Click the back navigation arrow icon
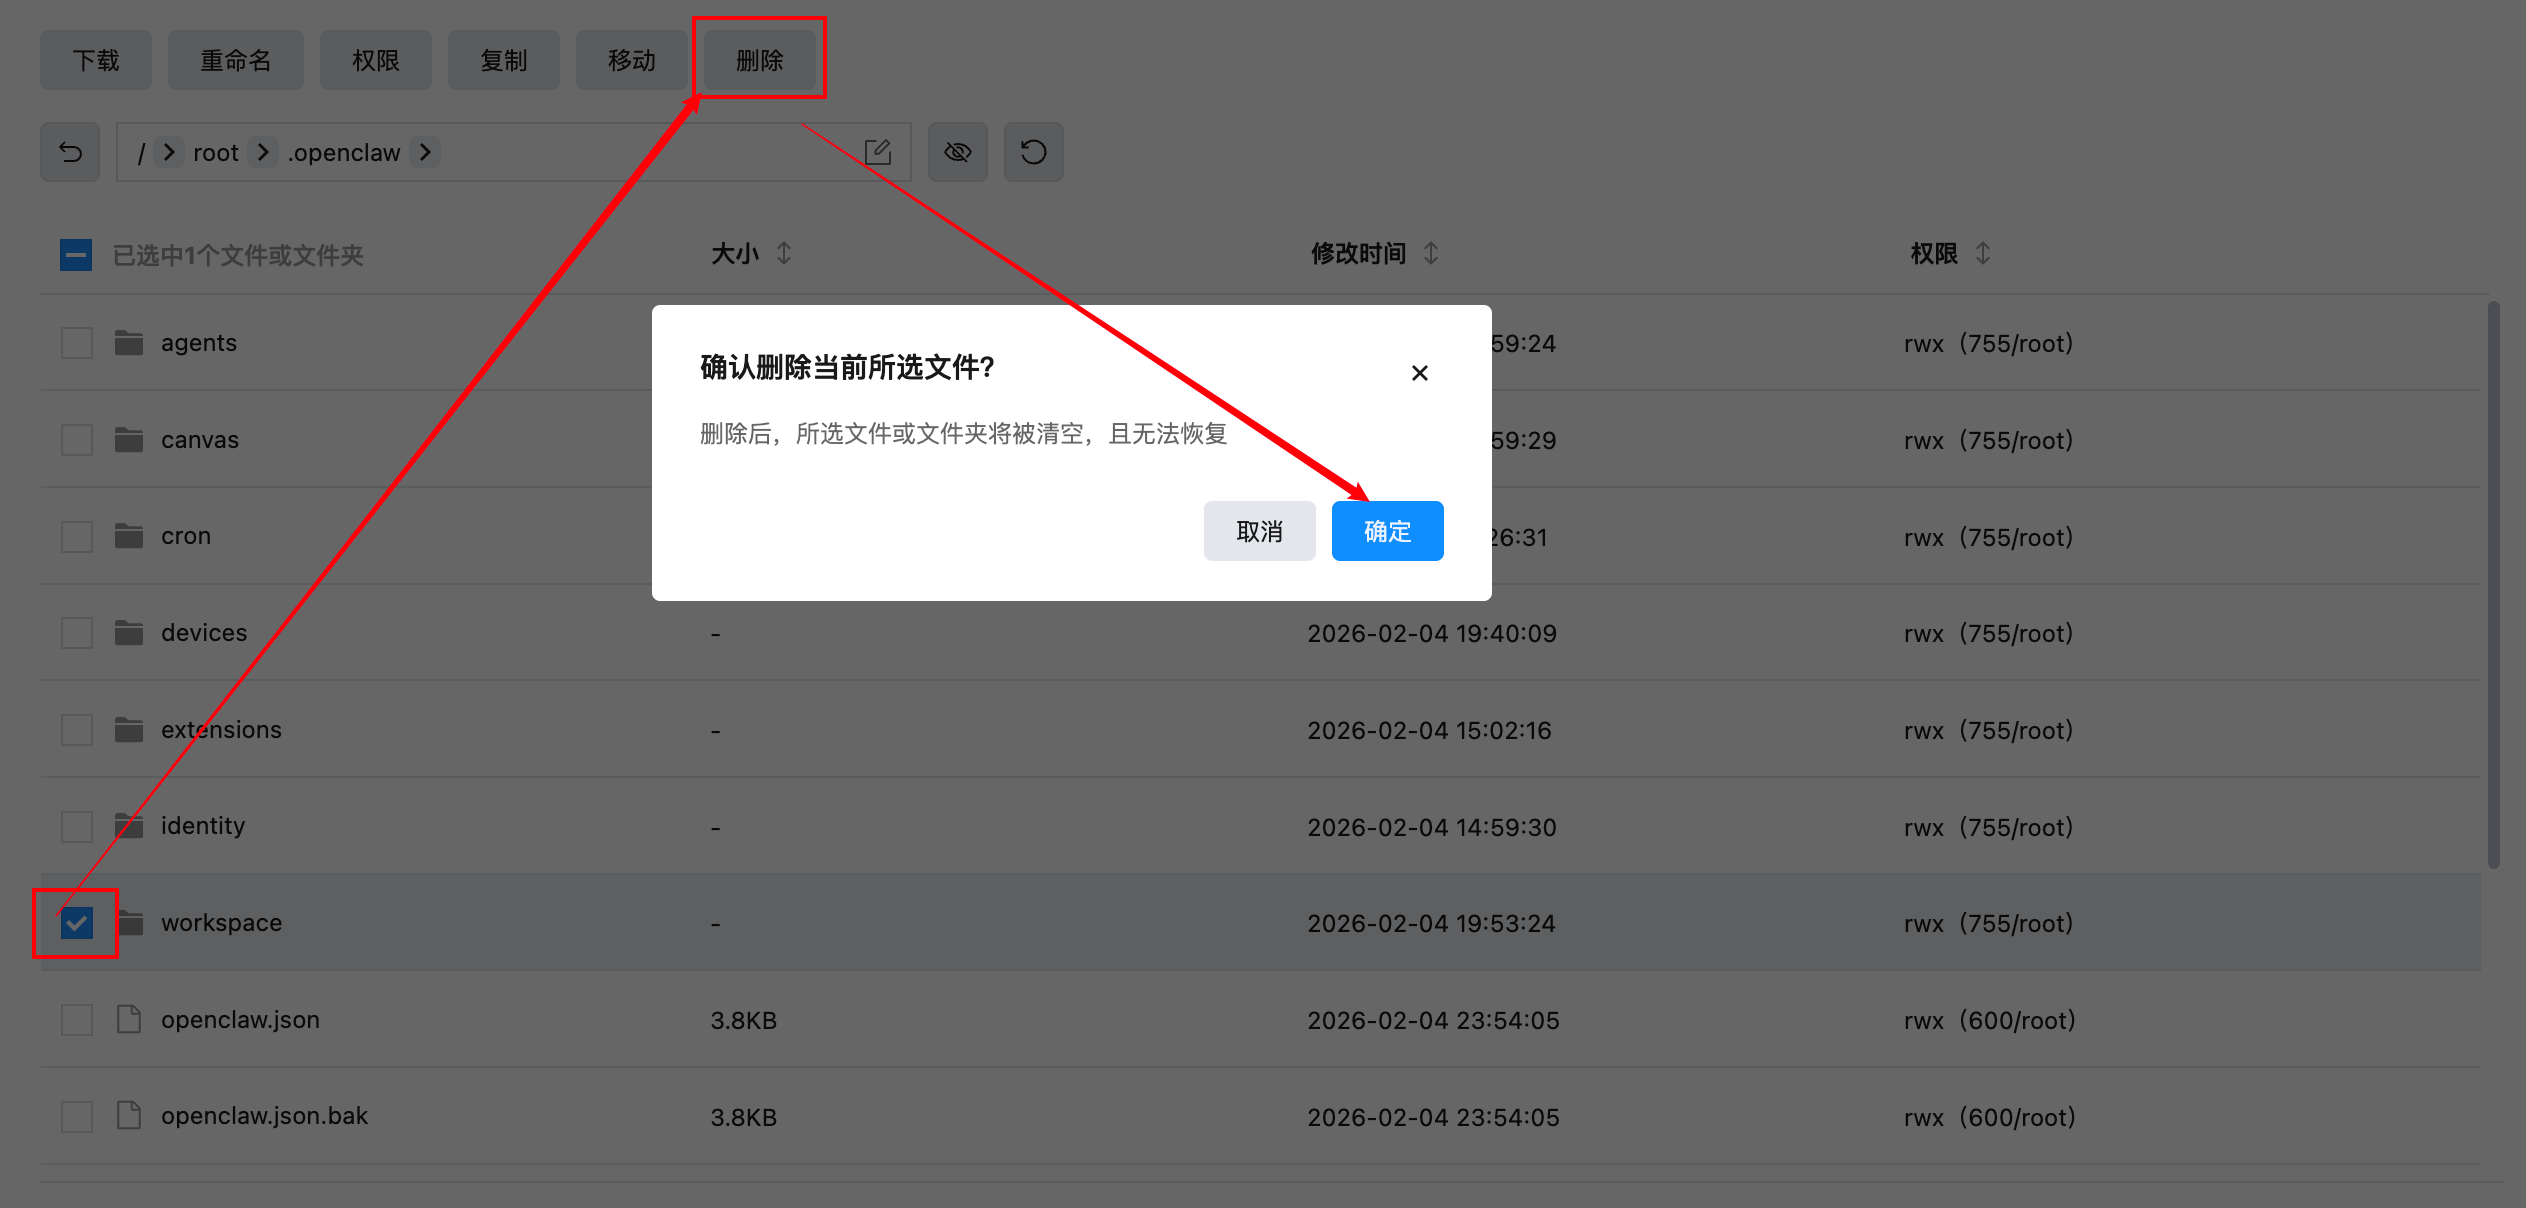This screenshot has height=1208, width=2526. pyautogui.click(x=69, y=151)
